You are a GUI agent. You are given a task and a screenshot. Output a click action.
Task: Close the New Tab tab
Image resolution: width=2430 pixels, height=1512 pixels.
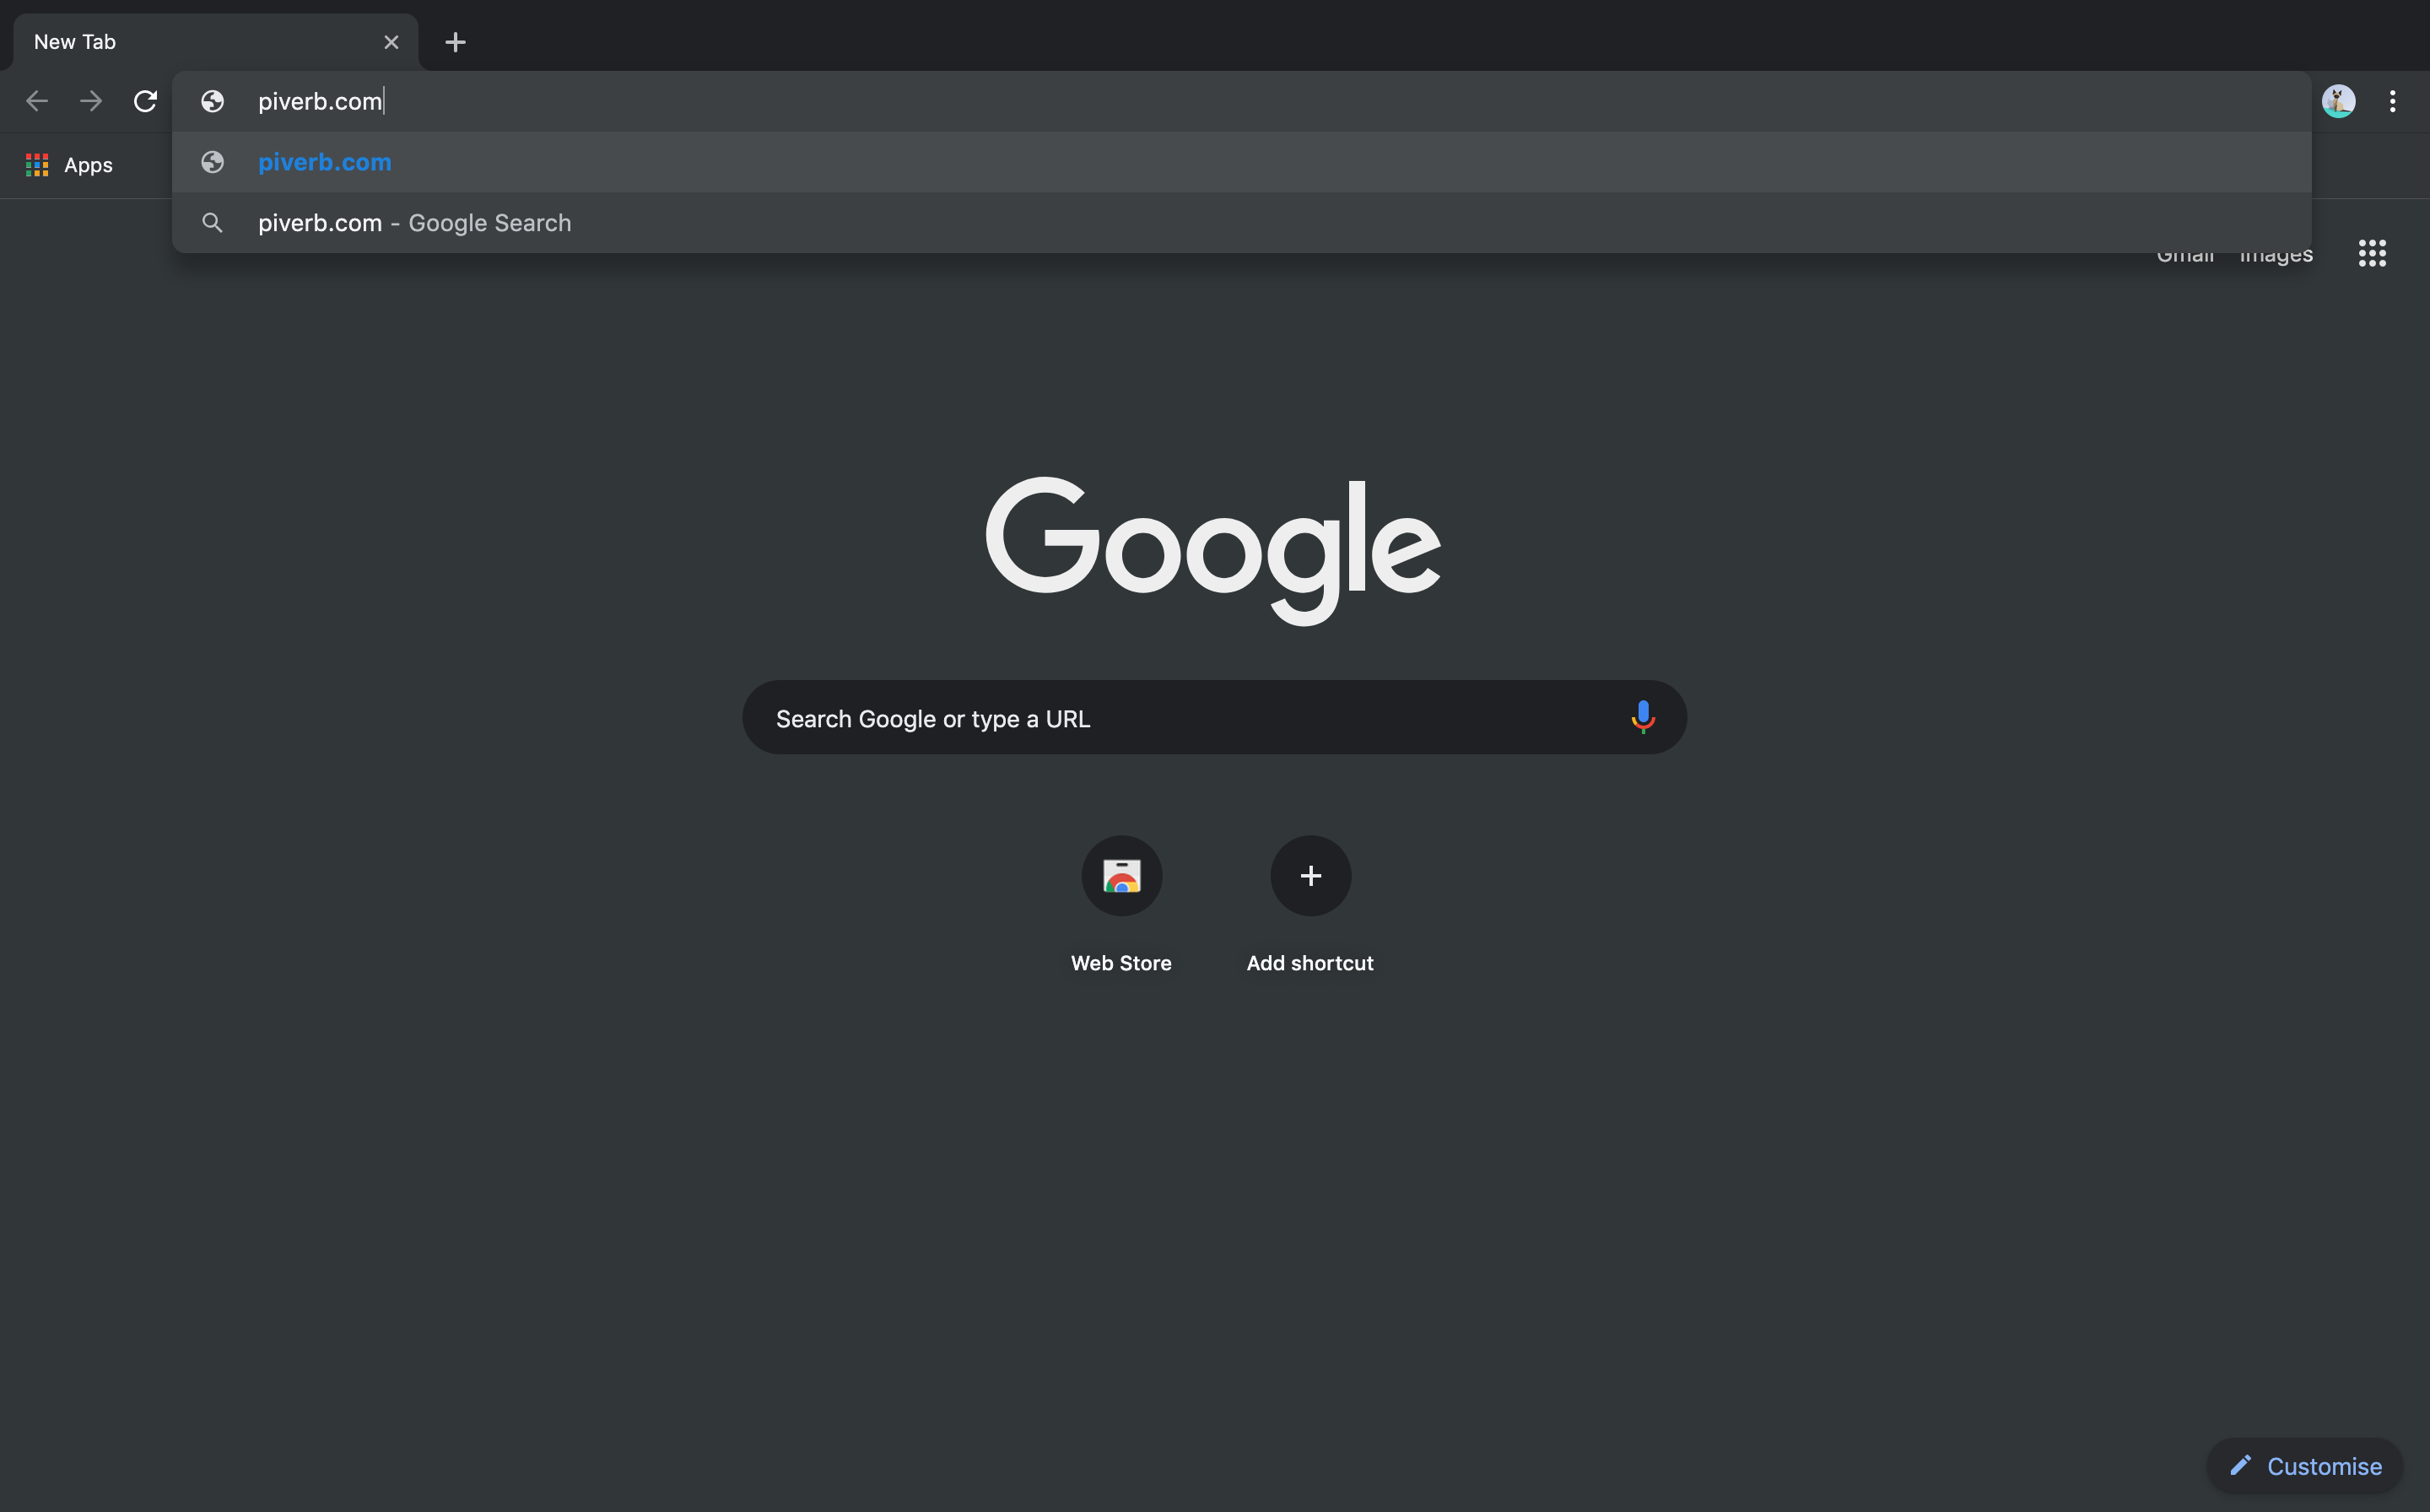tap(391, 42)
